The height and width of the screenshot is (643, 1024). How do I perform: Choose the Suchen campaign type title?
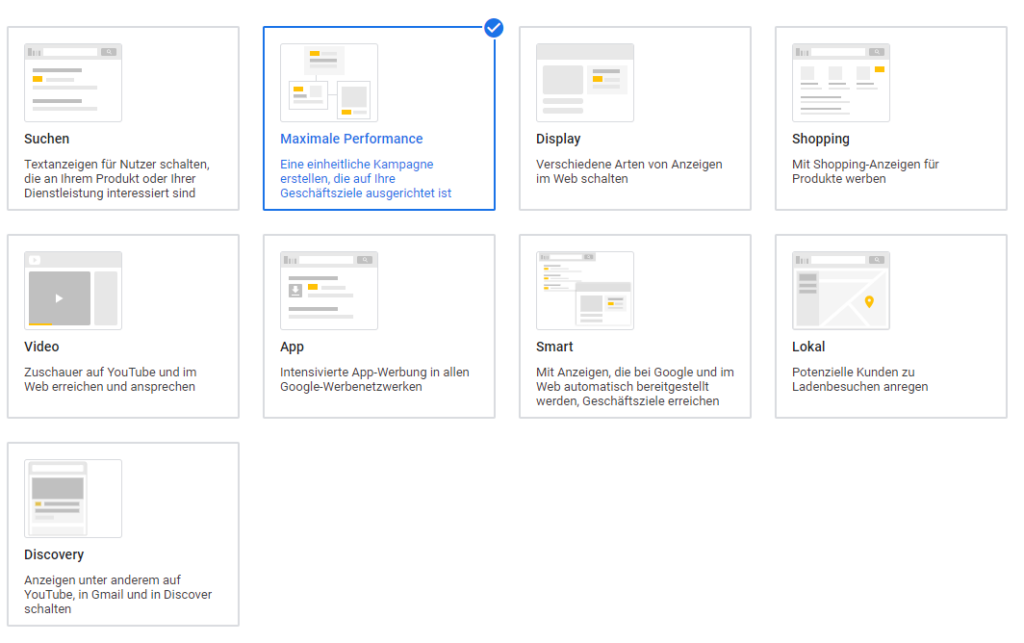tap(47, 139)
